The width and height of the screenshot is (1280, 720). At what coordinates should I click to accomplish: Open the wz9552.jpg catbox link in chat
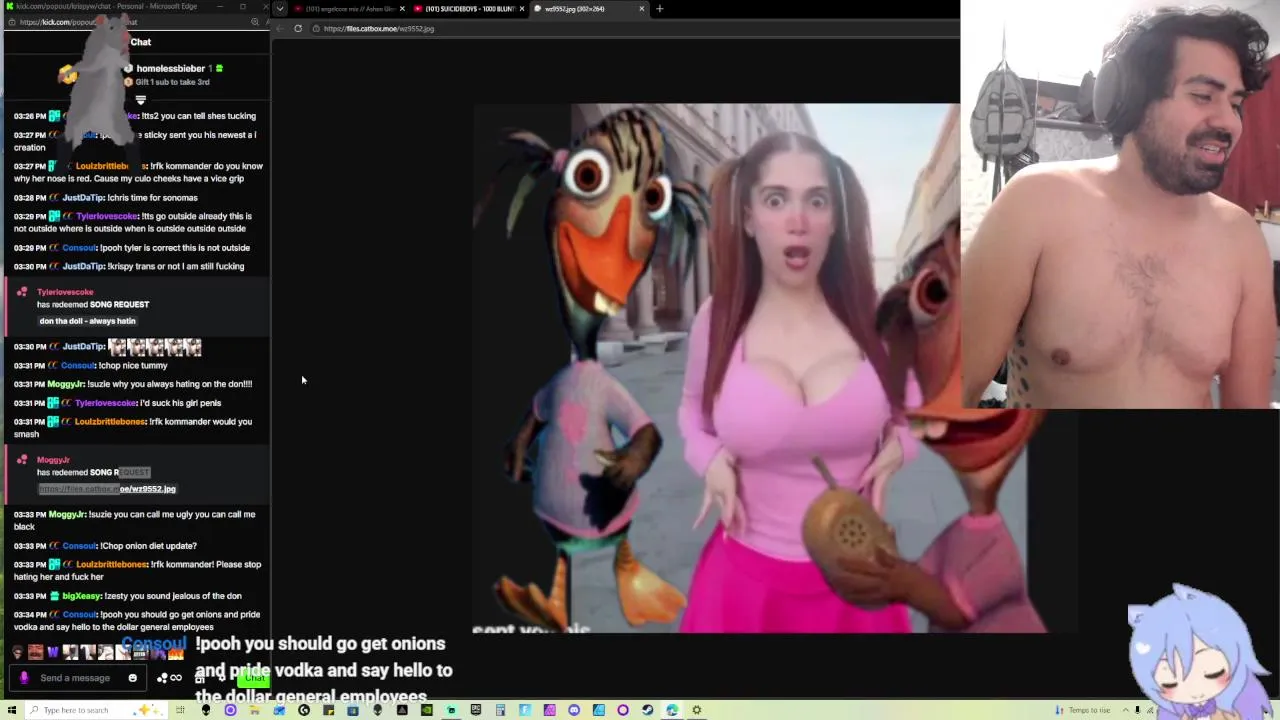pos(107,489)
